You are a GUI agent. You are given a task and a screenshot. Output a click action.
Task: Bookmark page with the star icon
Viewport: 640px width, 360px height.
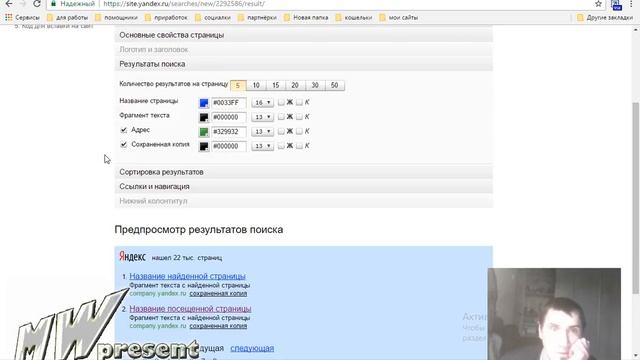598,4
